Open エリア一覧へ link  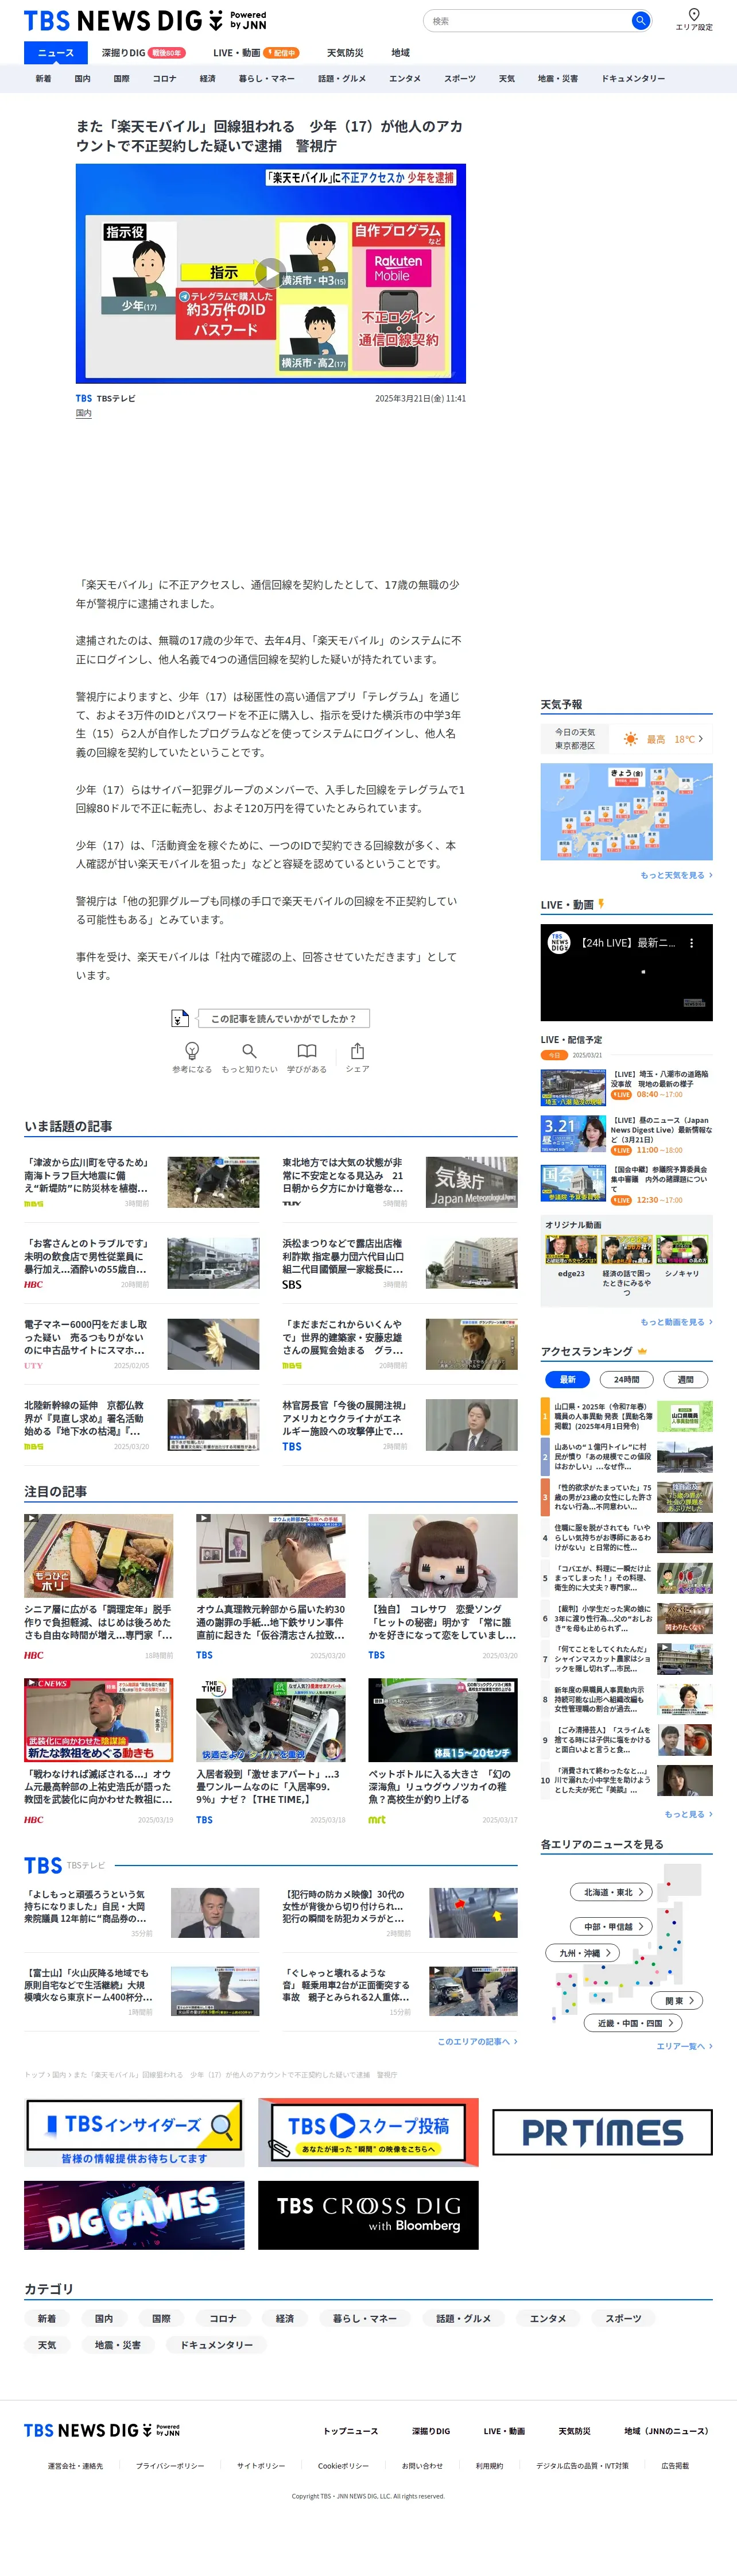tap(684, 2046)
